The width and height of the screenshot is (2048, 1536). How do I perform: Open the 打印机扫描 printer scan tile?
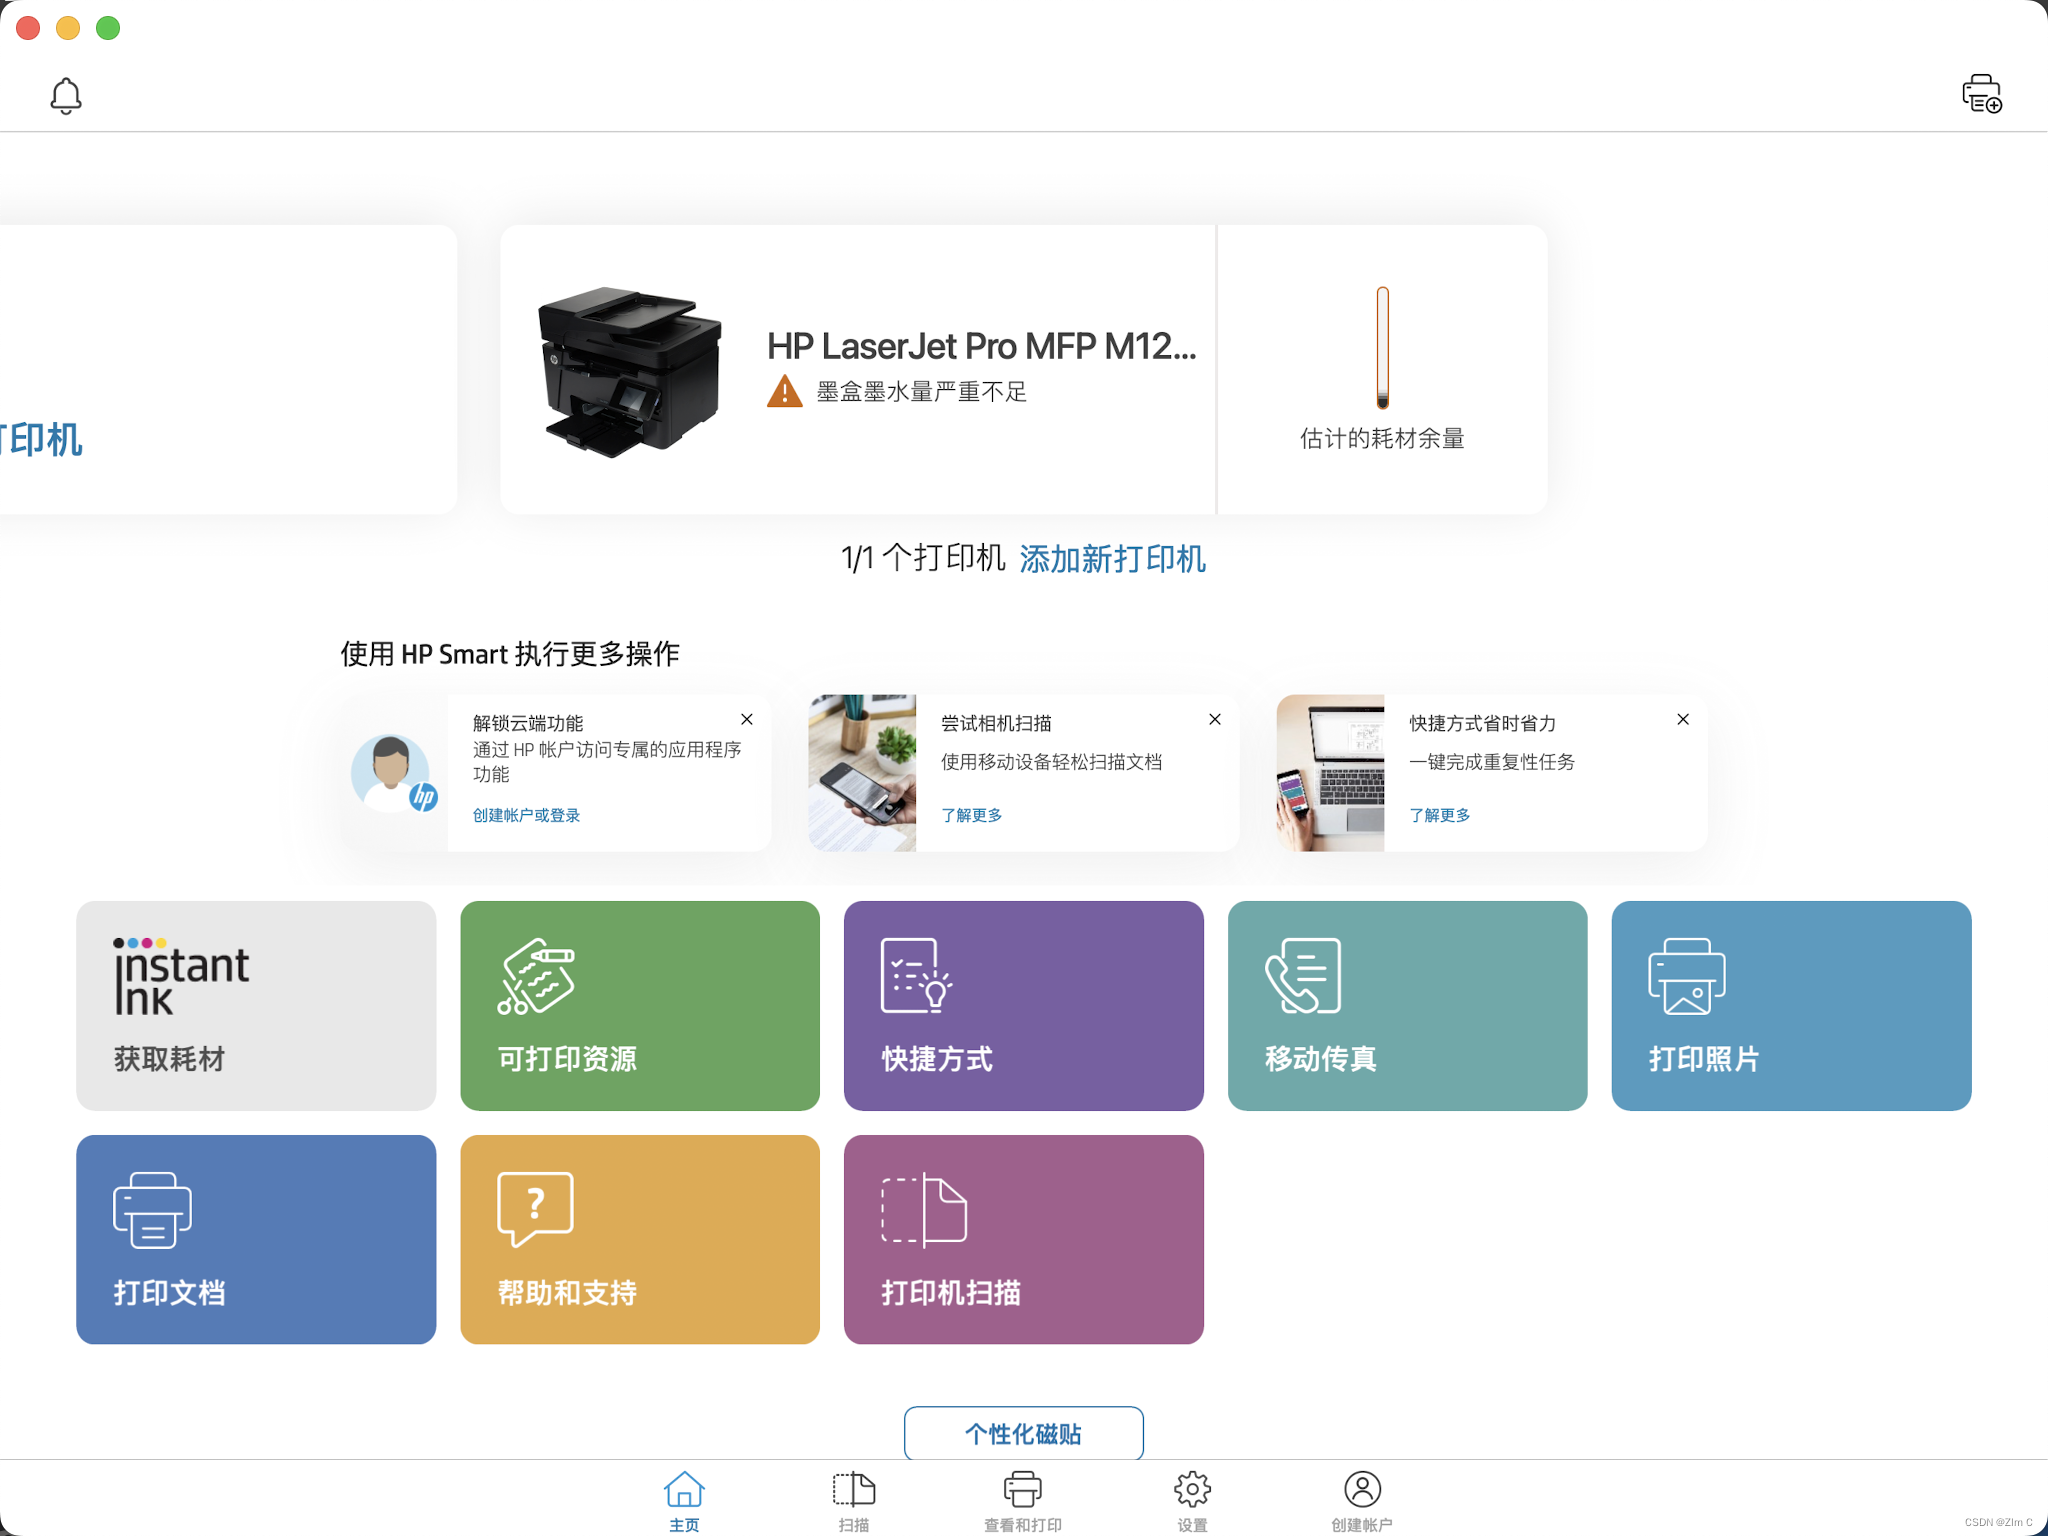tap(1023, 1239)
